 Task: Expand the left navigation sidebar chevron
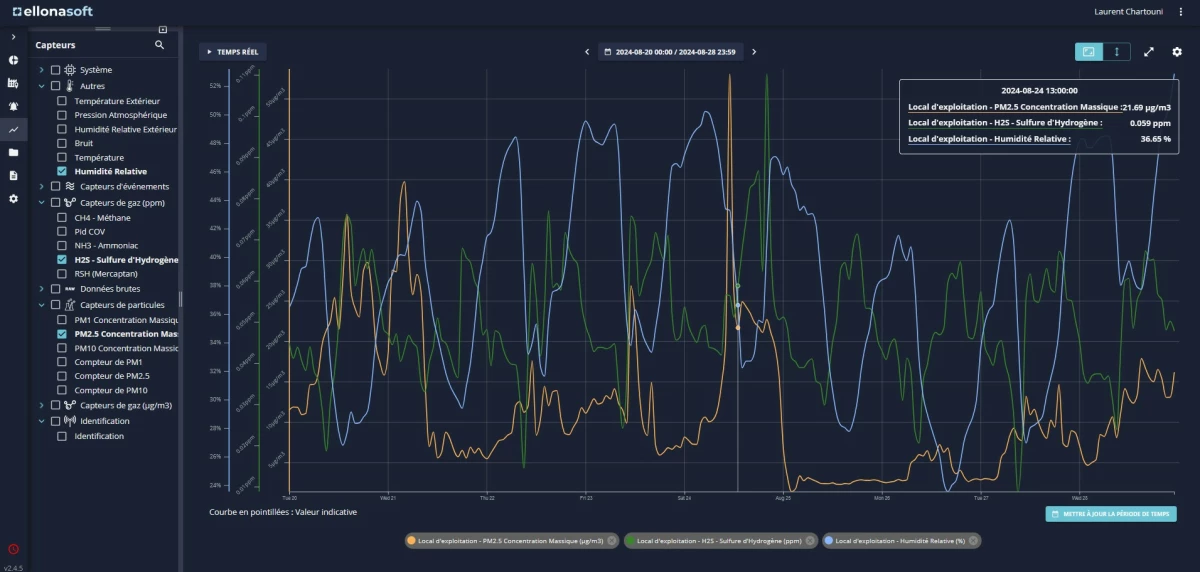click(x=13, y=37)
